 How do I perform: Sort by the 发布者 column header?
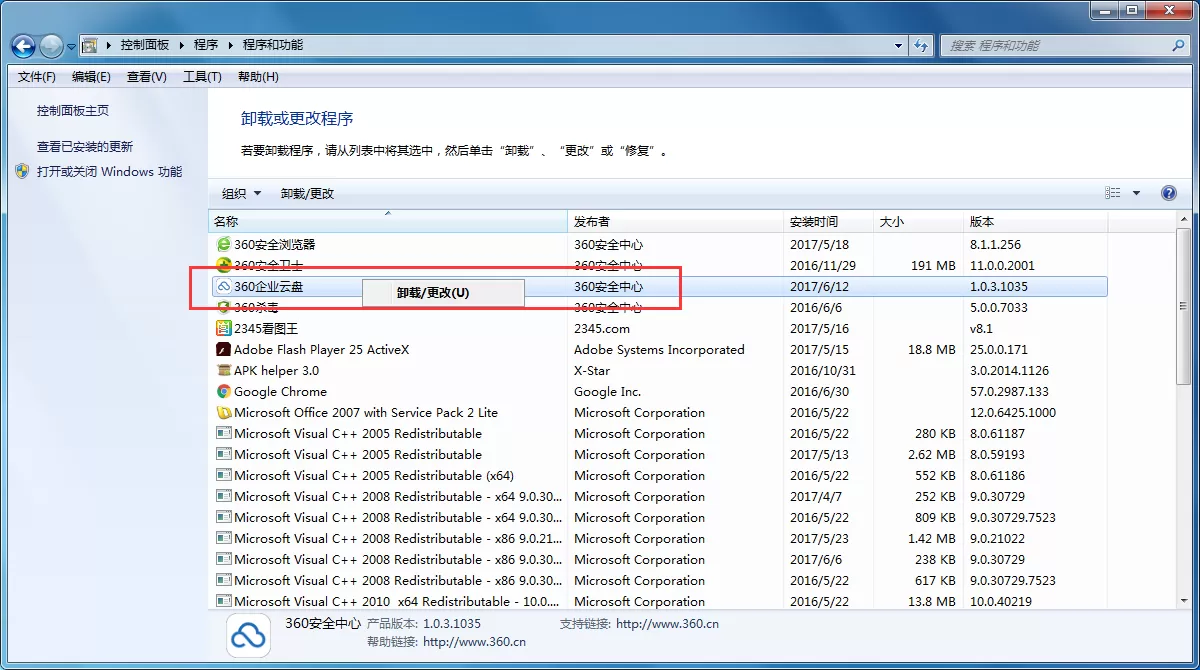[x=675, y=222]
